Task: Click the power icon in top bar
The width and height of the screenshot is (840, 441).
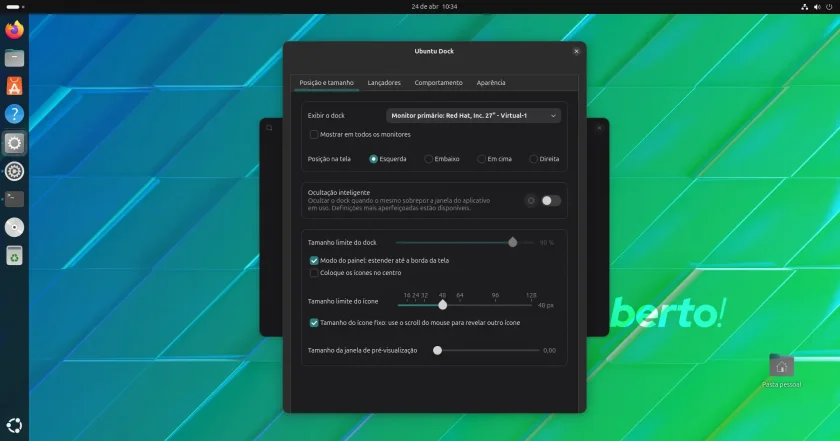Action: pos(829,7)
